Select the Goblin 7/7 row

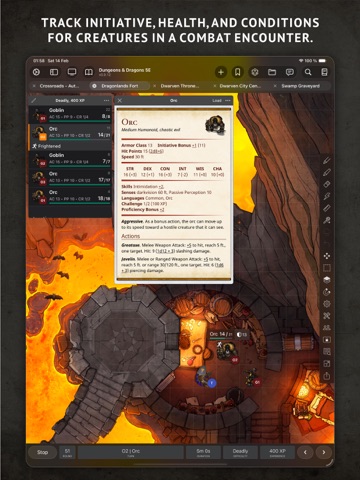[x=70, y=159]
